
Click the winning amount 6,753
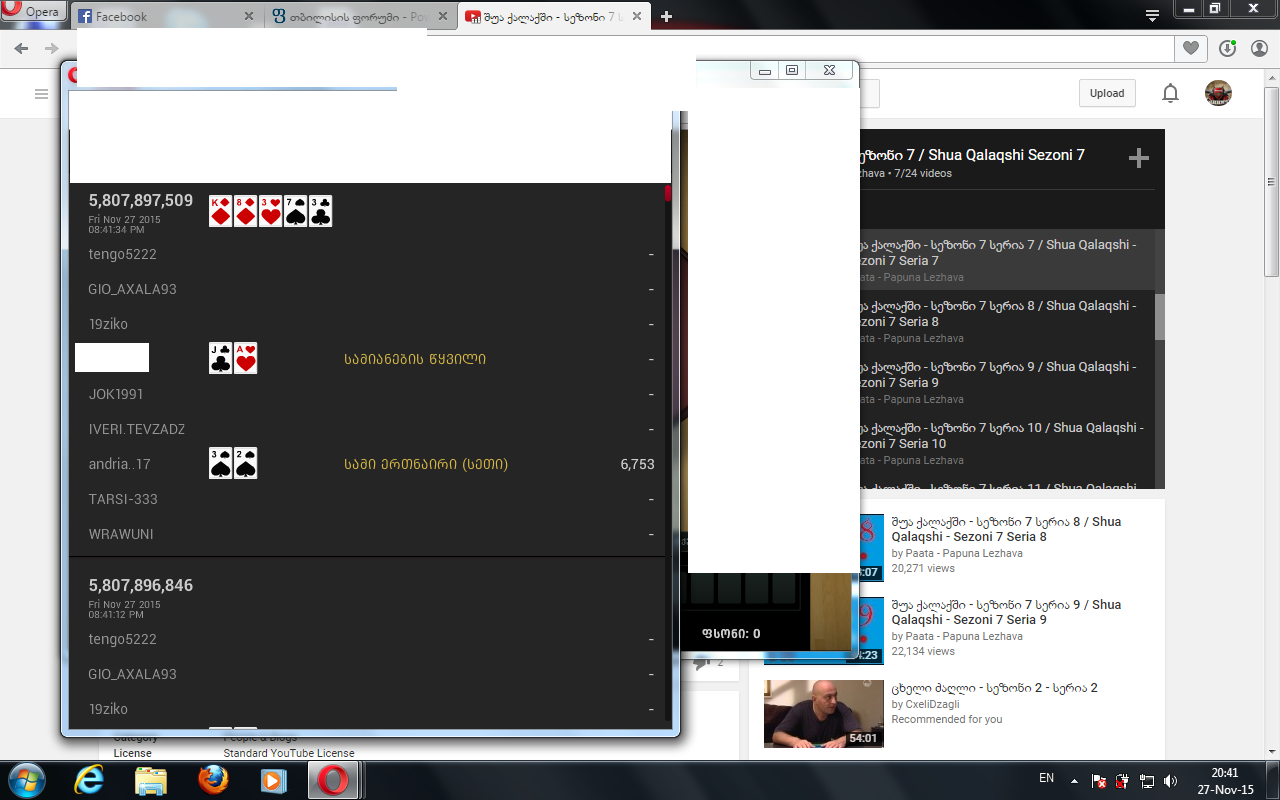pos(637,464)
